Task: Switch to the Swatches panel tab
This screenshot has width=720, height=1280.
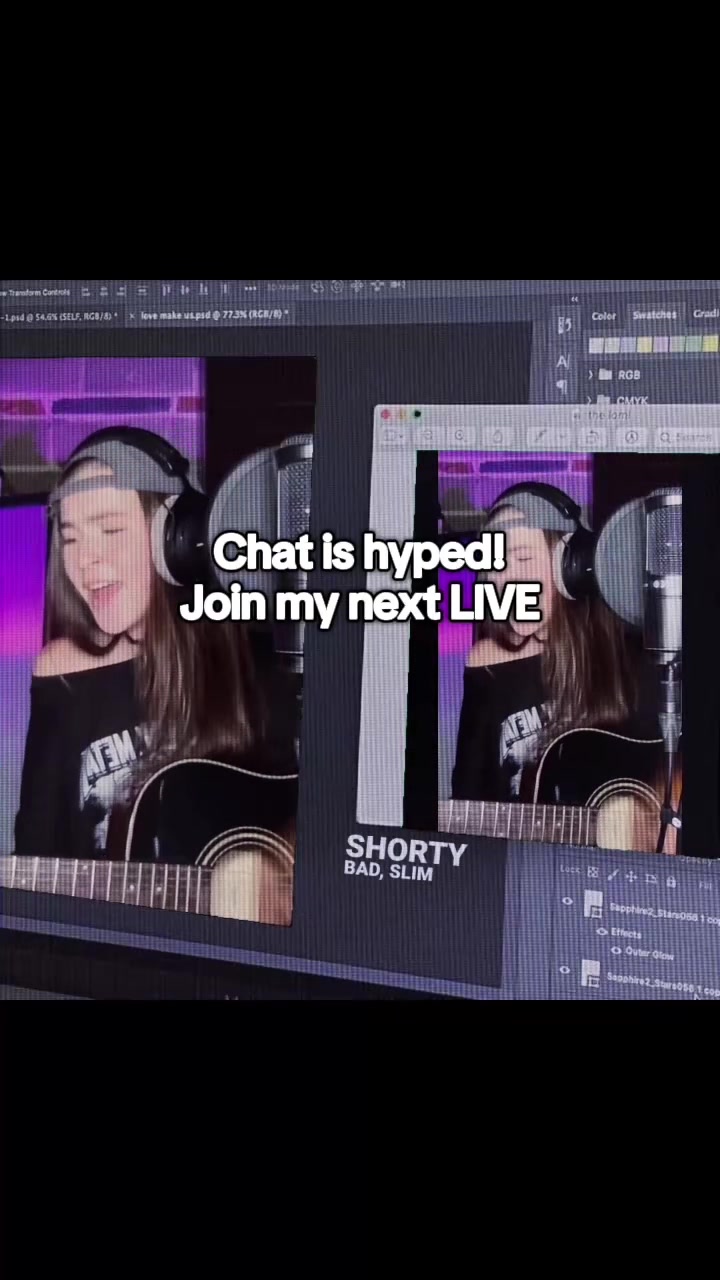Action: [655, 315]
